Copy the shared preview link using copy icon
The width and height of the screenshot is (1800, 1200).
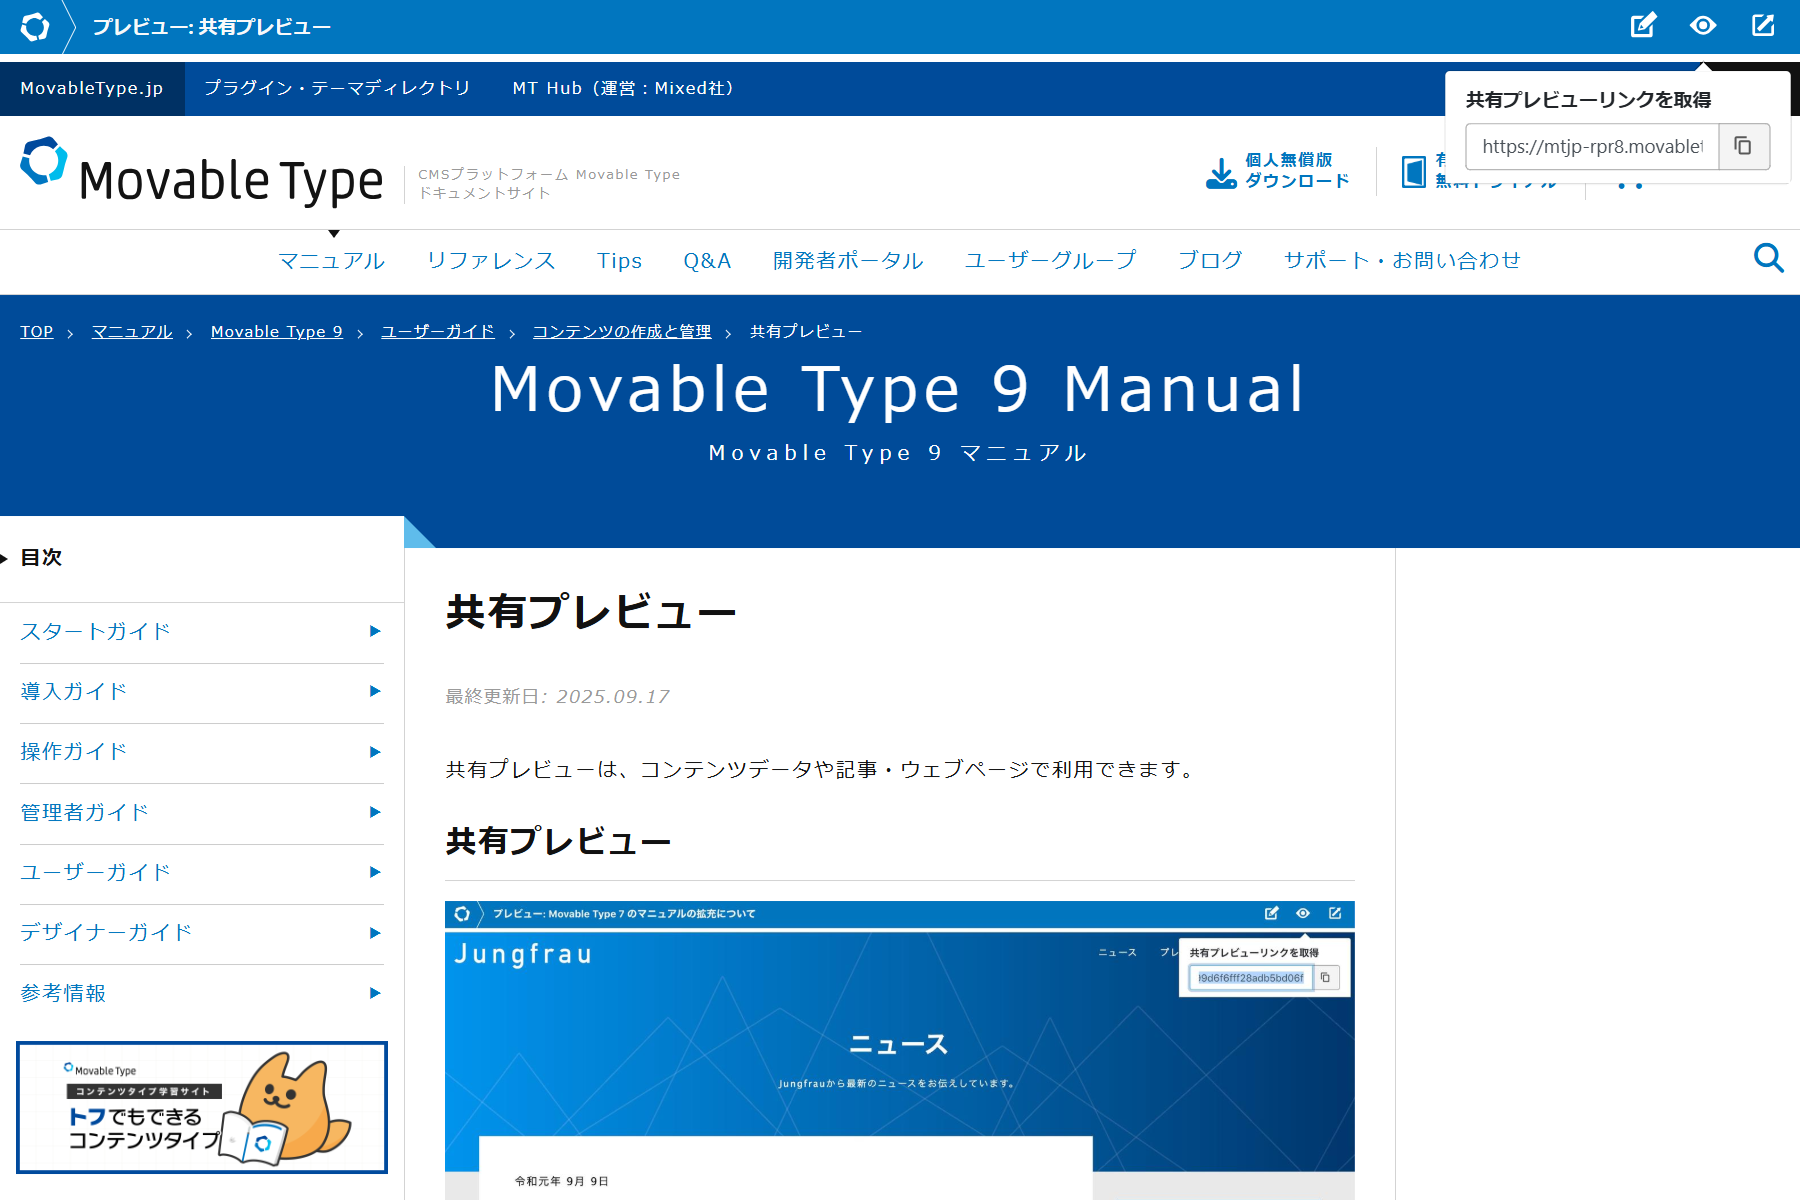coord(1744,146)
